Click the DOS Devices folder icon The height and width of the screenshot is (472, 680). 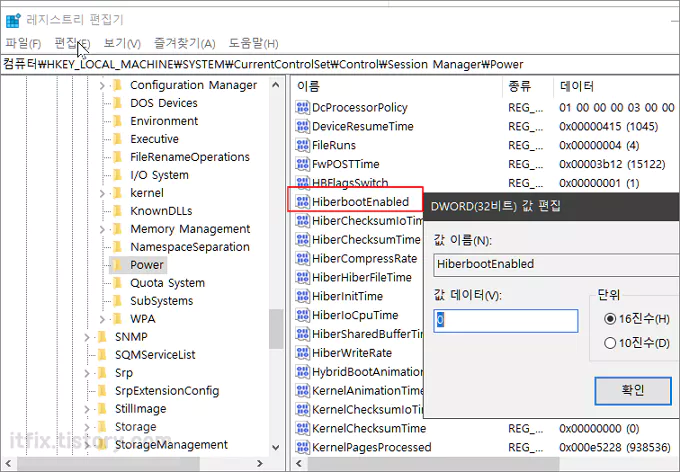pos(118,103)
